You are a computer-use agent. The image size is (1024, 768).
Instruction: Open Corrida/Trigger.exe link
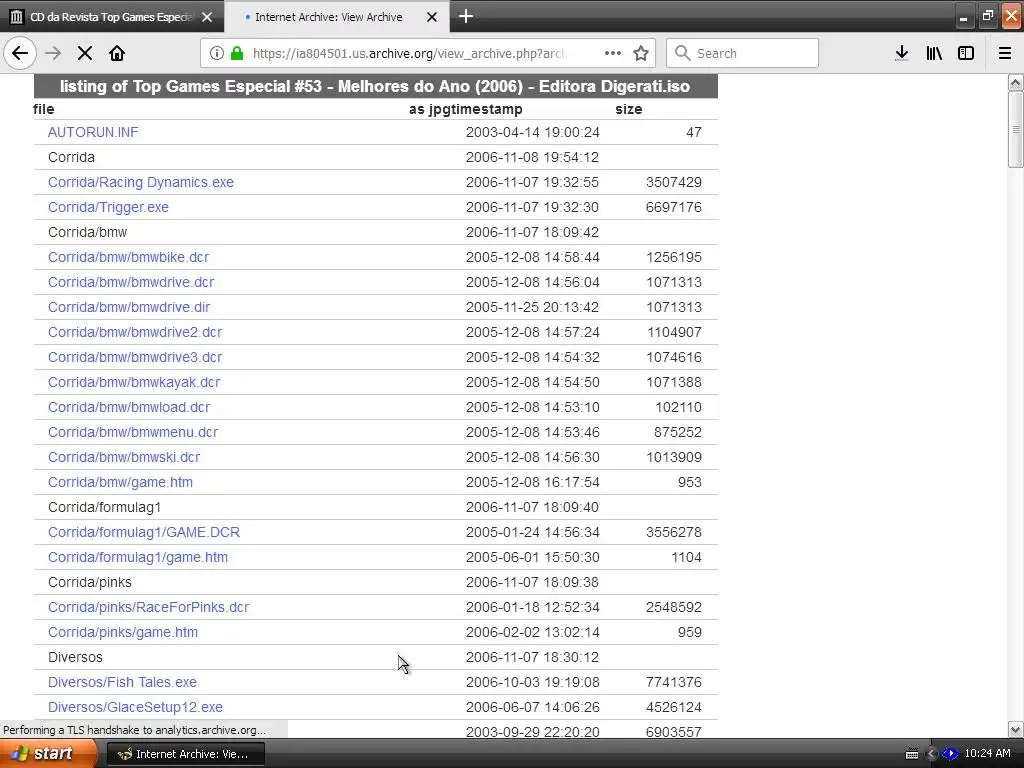(108, 207)
